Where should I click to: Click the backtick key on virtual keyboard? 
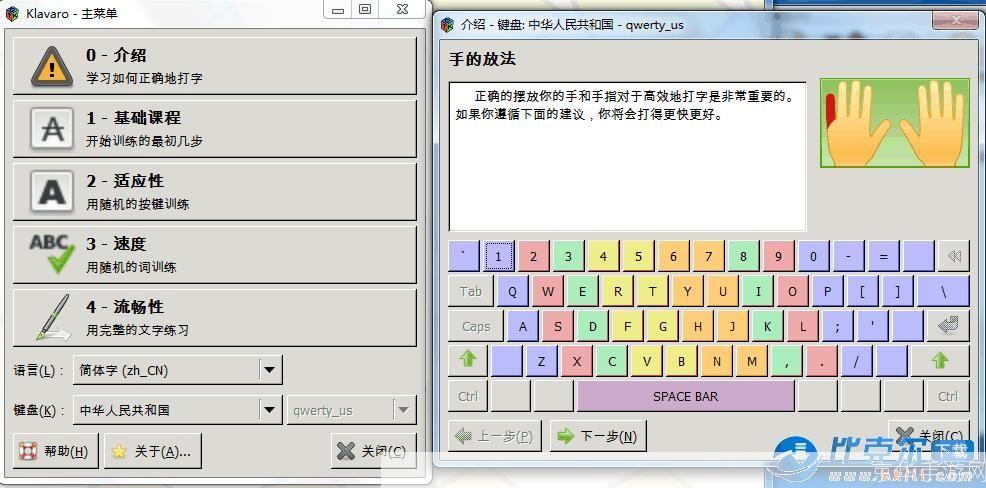click(464, 257)
